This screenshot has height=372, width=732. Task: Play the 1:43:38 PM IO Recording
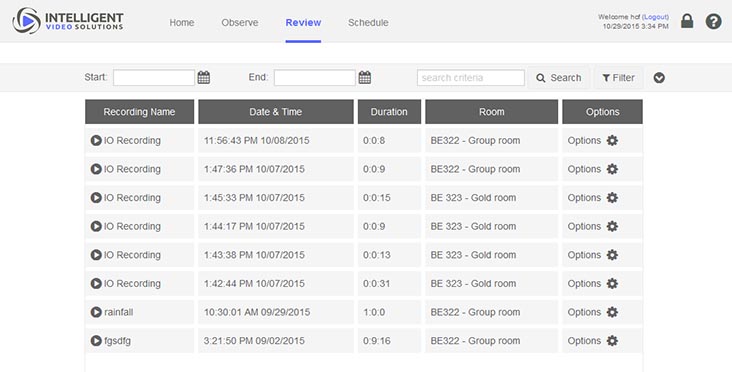pos(96,255)
